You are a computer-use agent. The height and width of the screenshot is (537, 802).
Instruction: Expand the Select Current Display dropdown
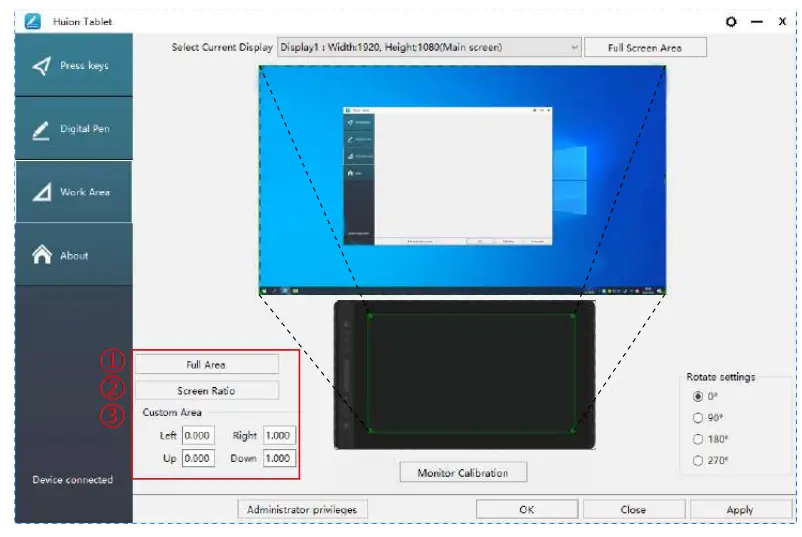click(x=429, y=47)
